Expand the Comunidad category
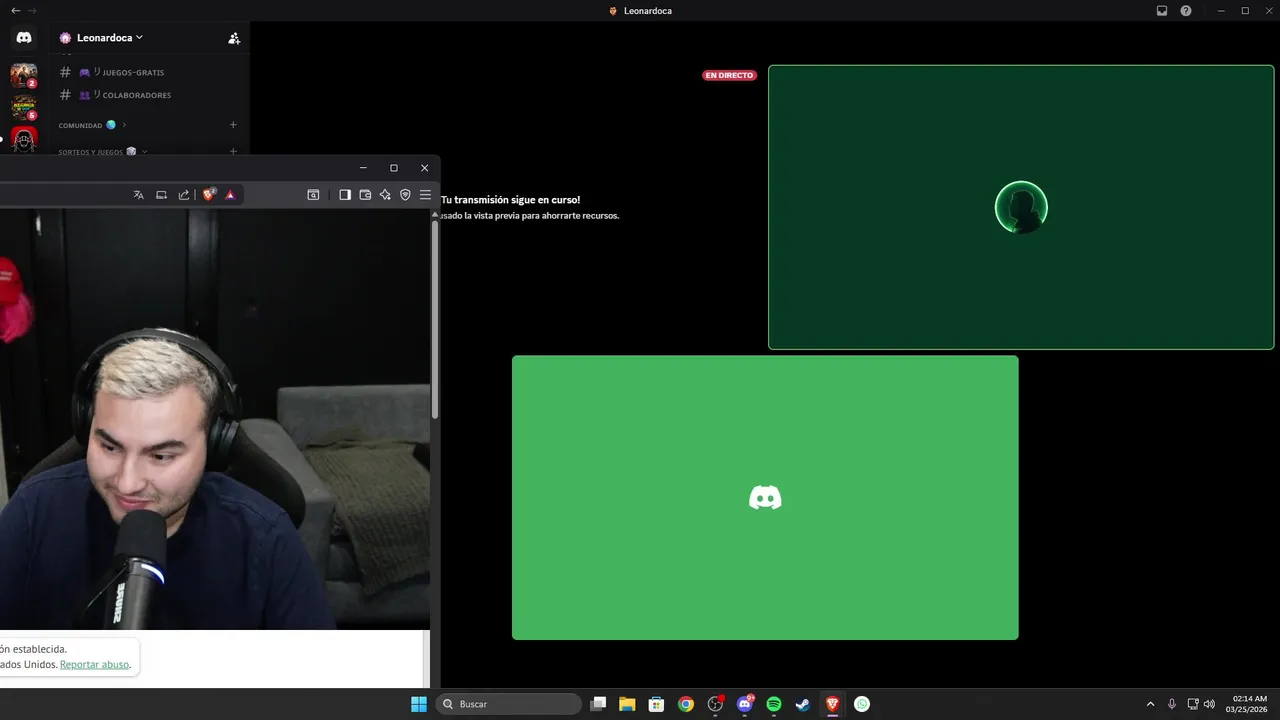The width and height of the screenshot is (1280, 720). (x=92, y=125)
